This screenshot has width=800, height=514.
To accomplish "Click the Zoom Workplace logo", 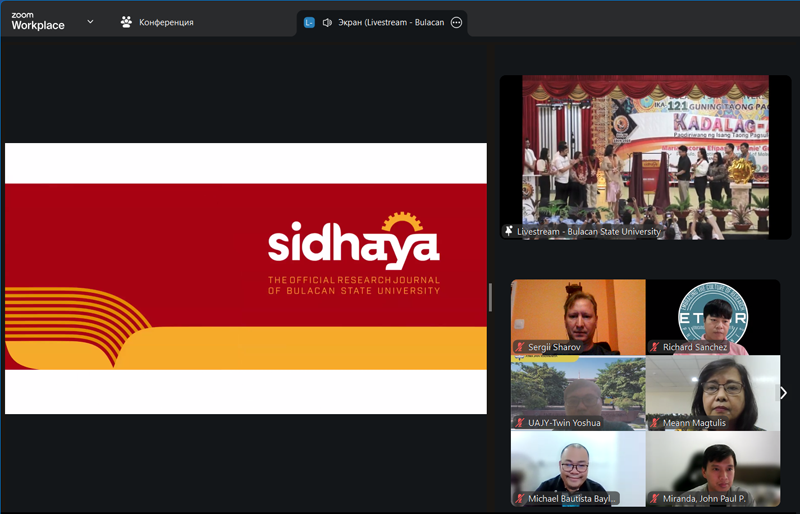I will pos(38,21).
